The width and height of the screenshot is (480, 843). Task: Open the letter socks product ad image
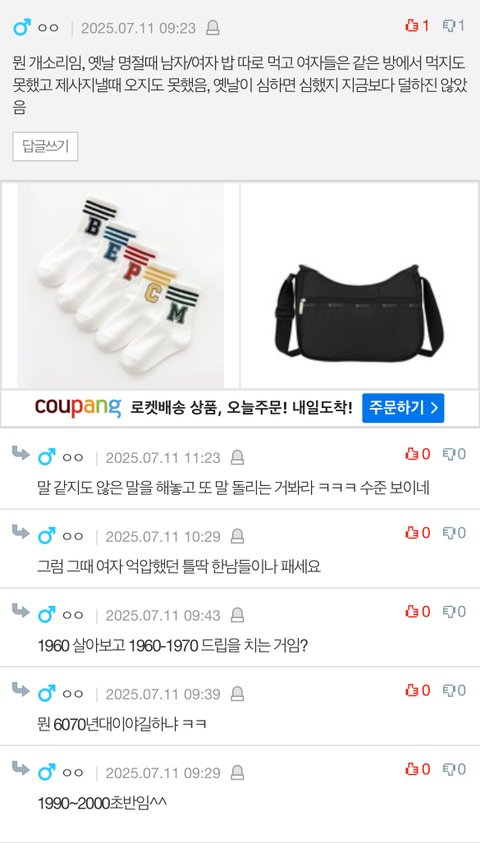(x=120, y=285)
